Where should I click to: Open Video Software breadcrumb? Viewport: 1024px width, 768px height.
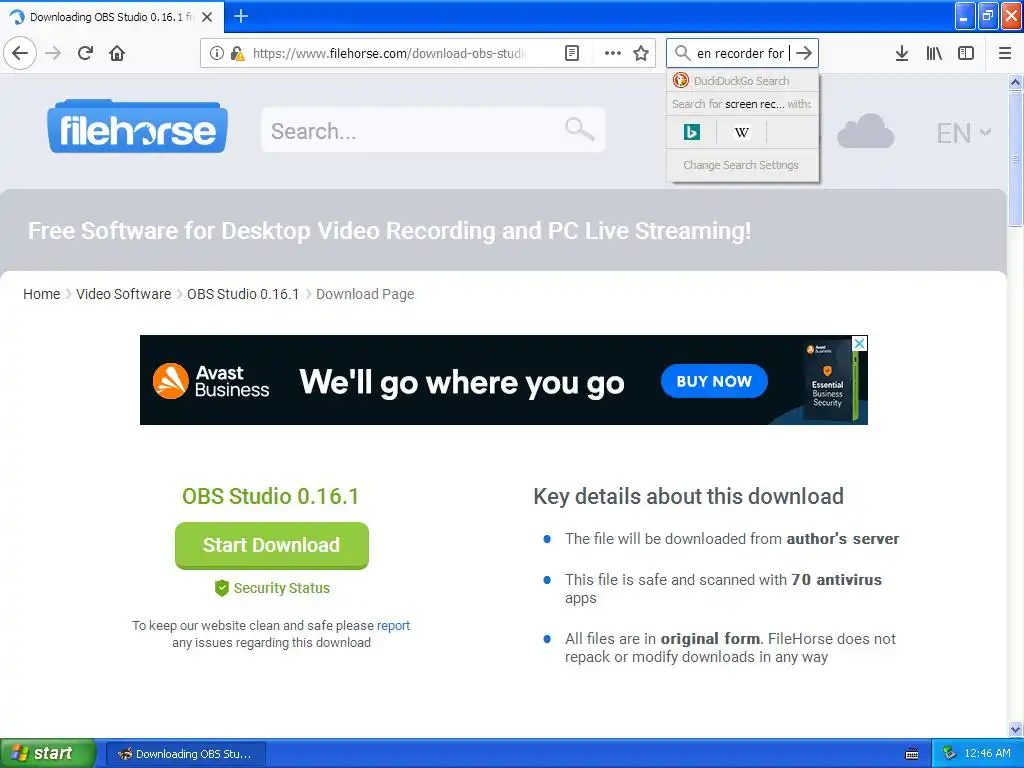(x=123, y=294)
